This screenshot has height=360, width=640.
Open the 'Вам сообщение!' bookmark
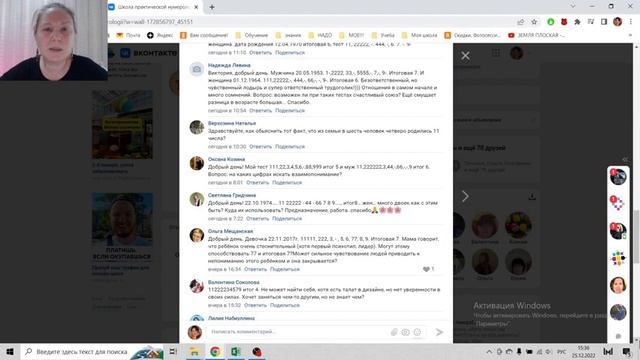coord(204,36)
